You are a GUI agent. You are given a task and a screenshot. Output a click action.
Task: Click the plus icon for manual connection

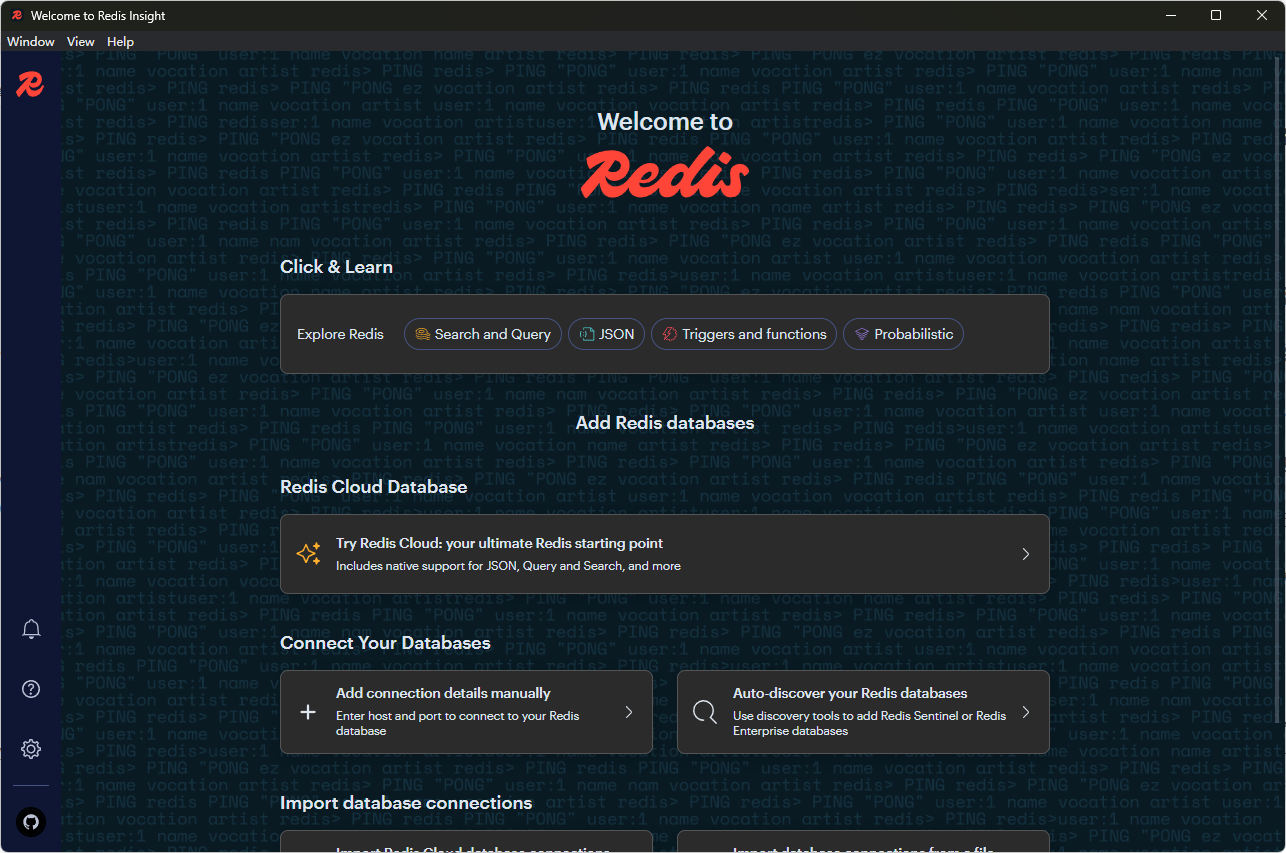pos(308,712)
